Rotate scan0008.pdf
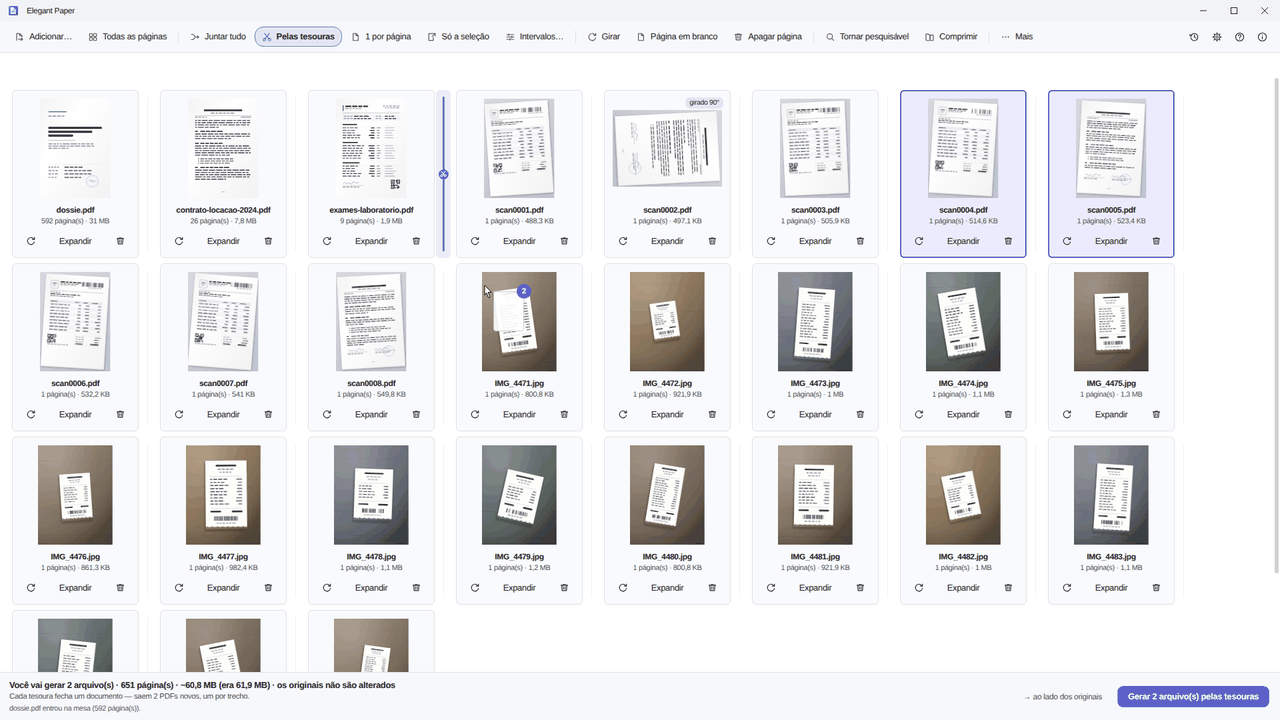 tap(327, 414)
